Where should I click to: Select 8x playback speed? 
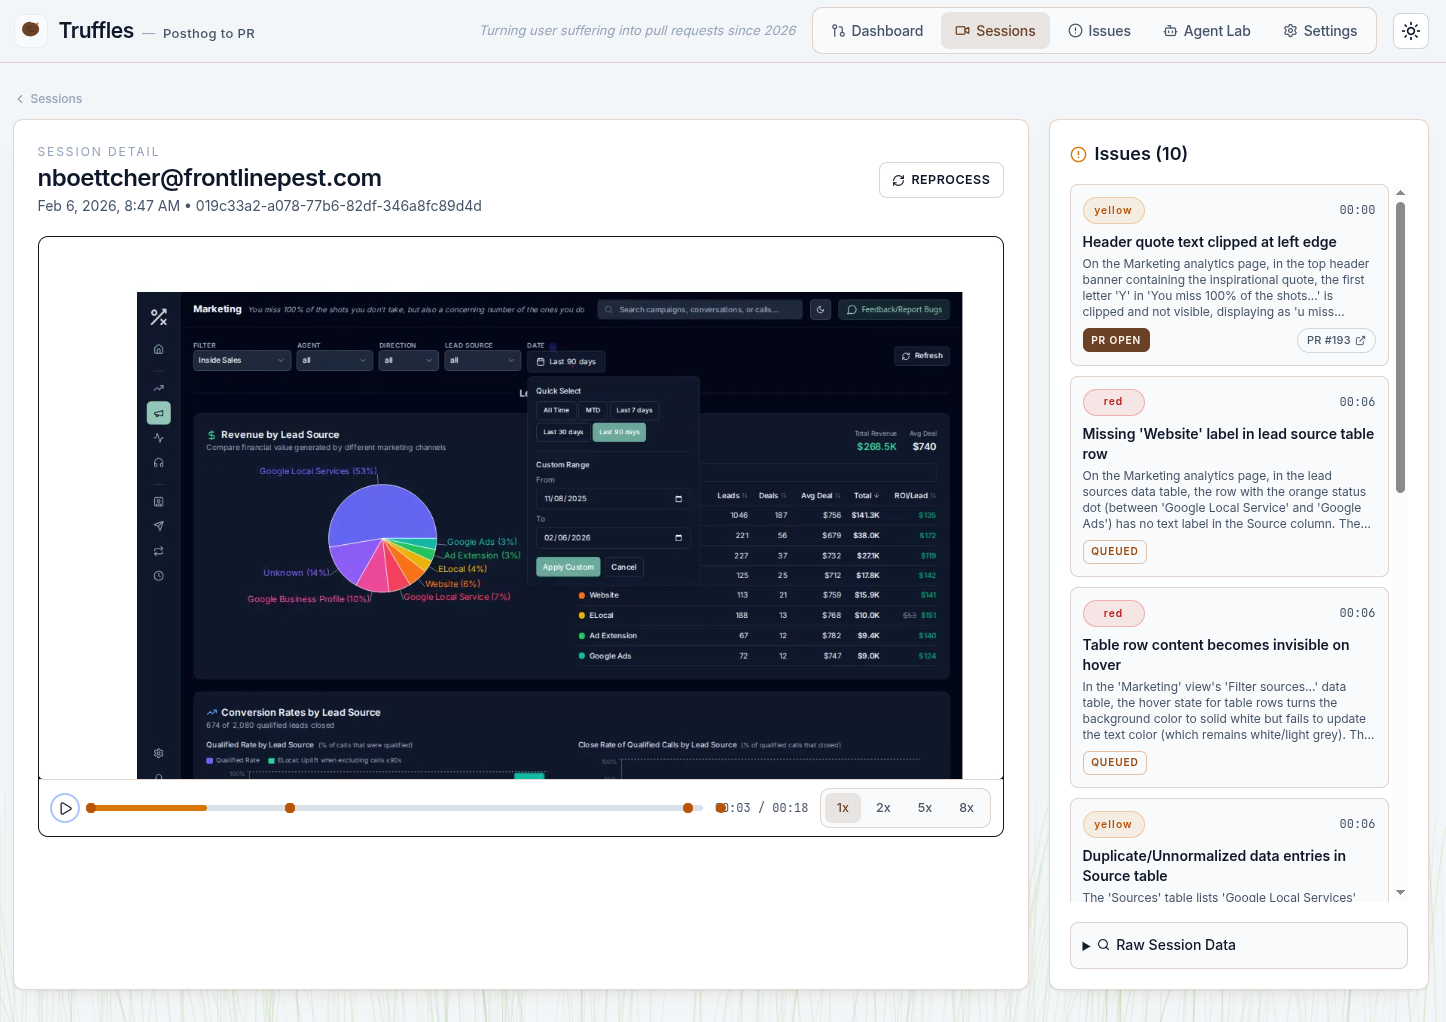966,808
